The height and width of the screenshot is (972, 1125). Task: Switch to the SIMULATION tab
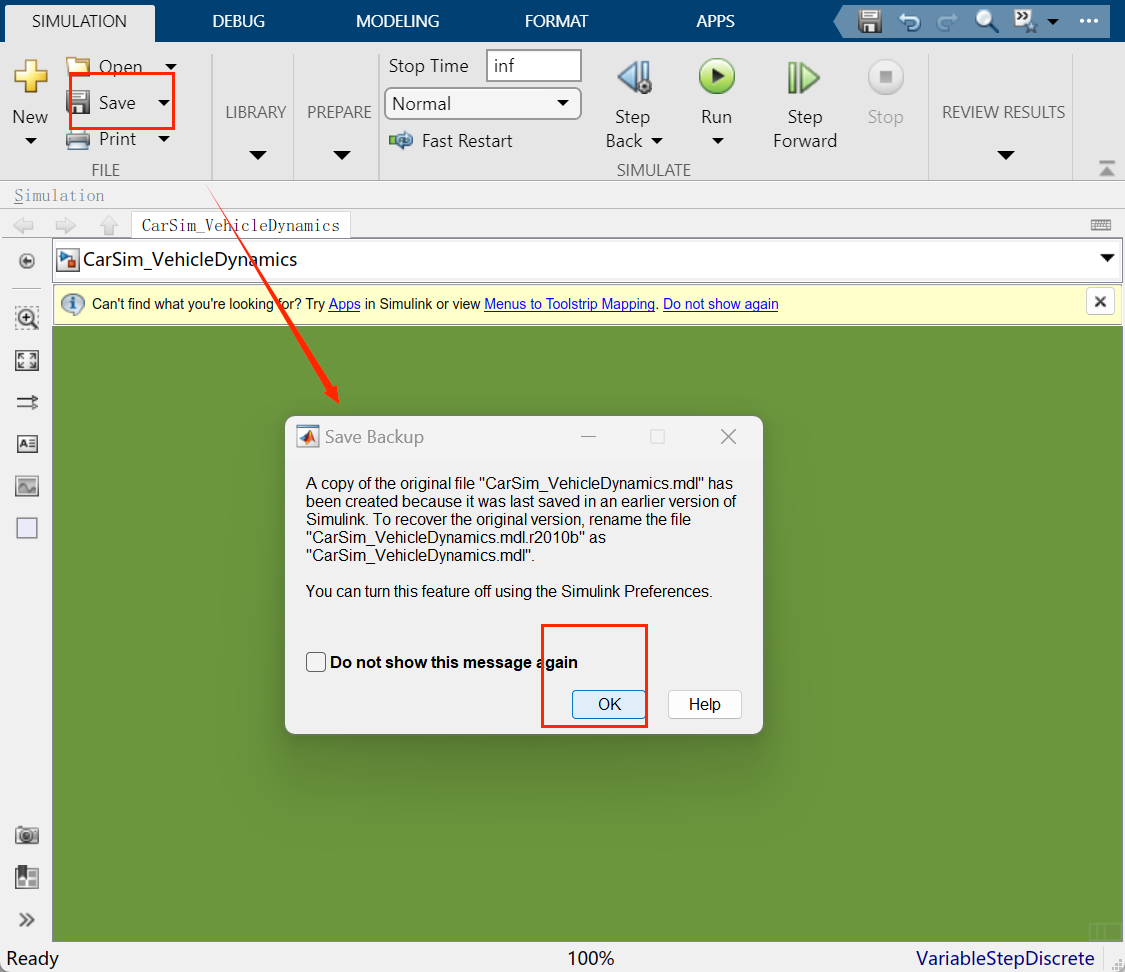pos(79,22)
